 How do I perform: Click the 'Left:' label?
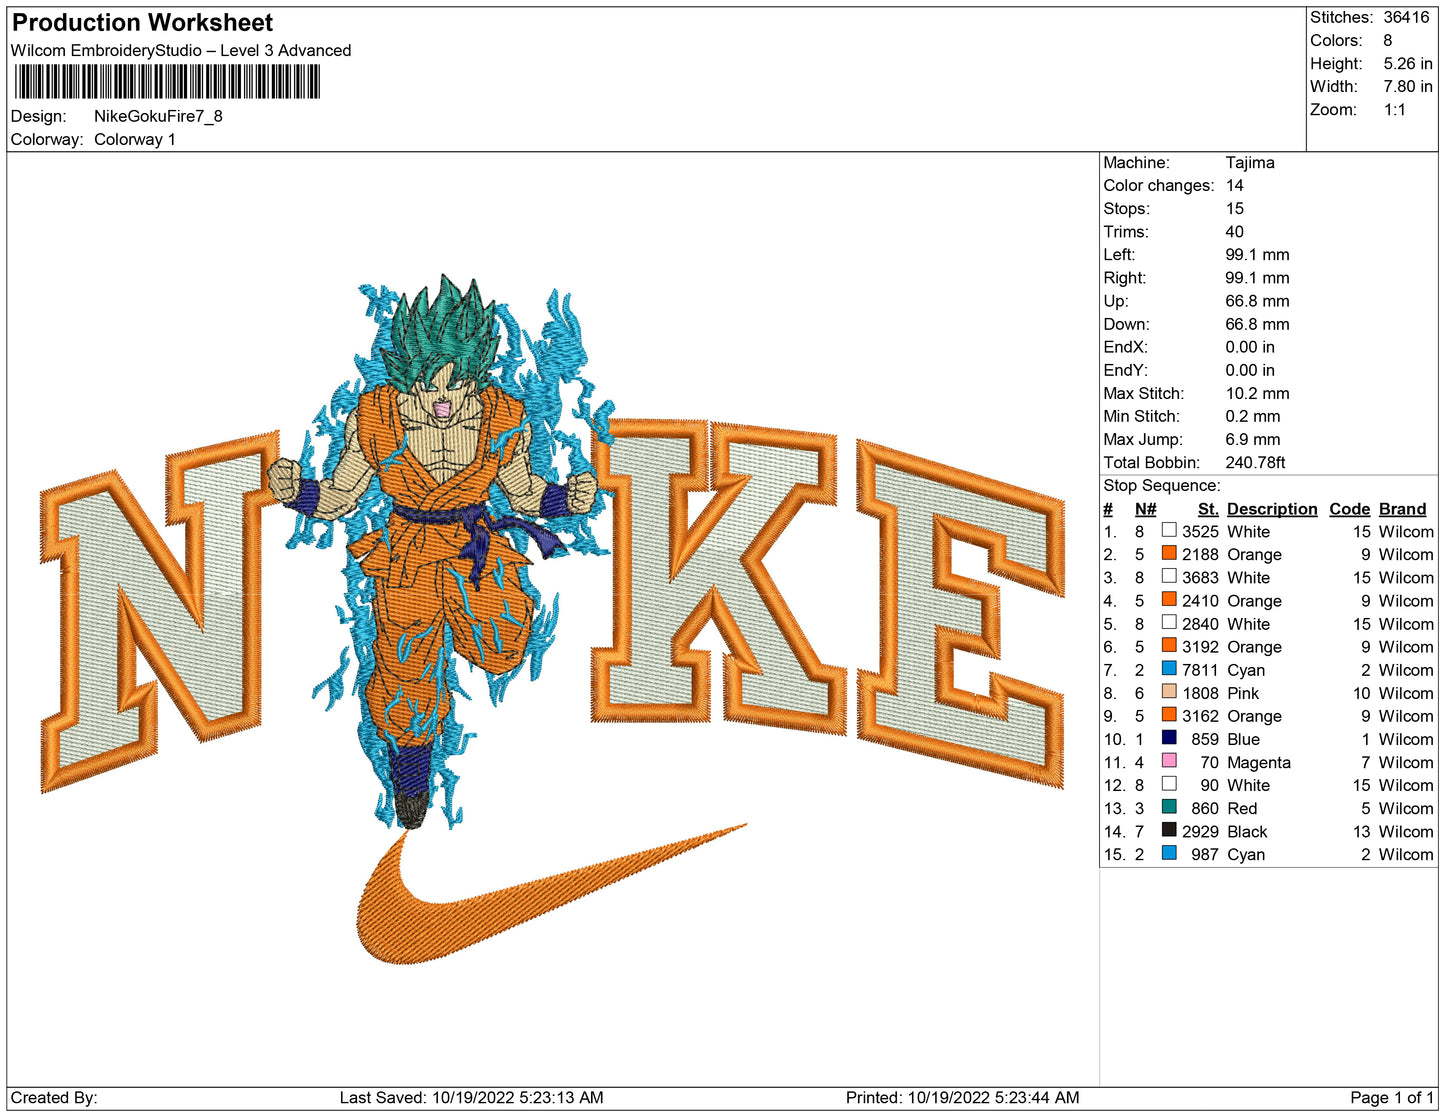coord(1121,254)
